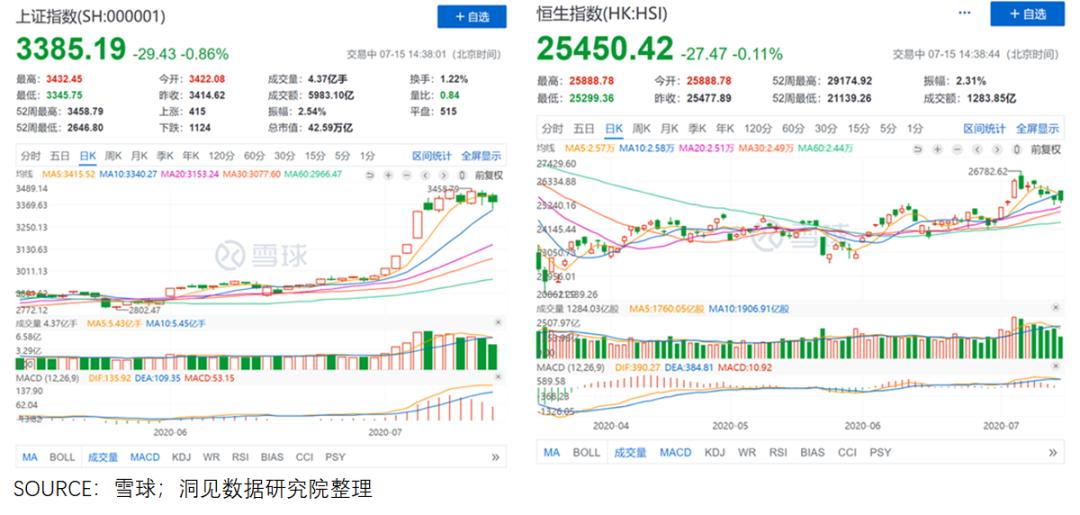Click candlestick style icon on Hang Seng chart
The height and width of the screenshot is (515, 1080).
pos(1017,149)
